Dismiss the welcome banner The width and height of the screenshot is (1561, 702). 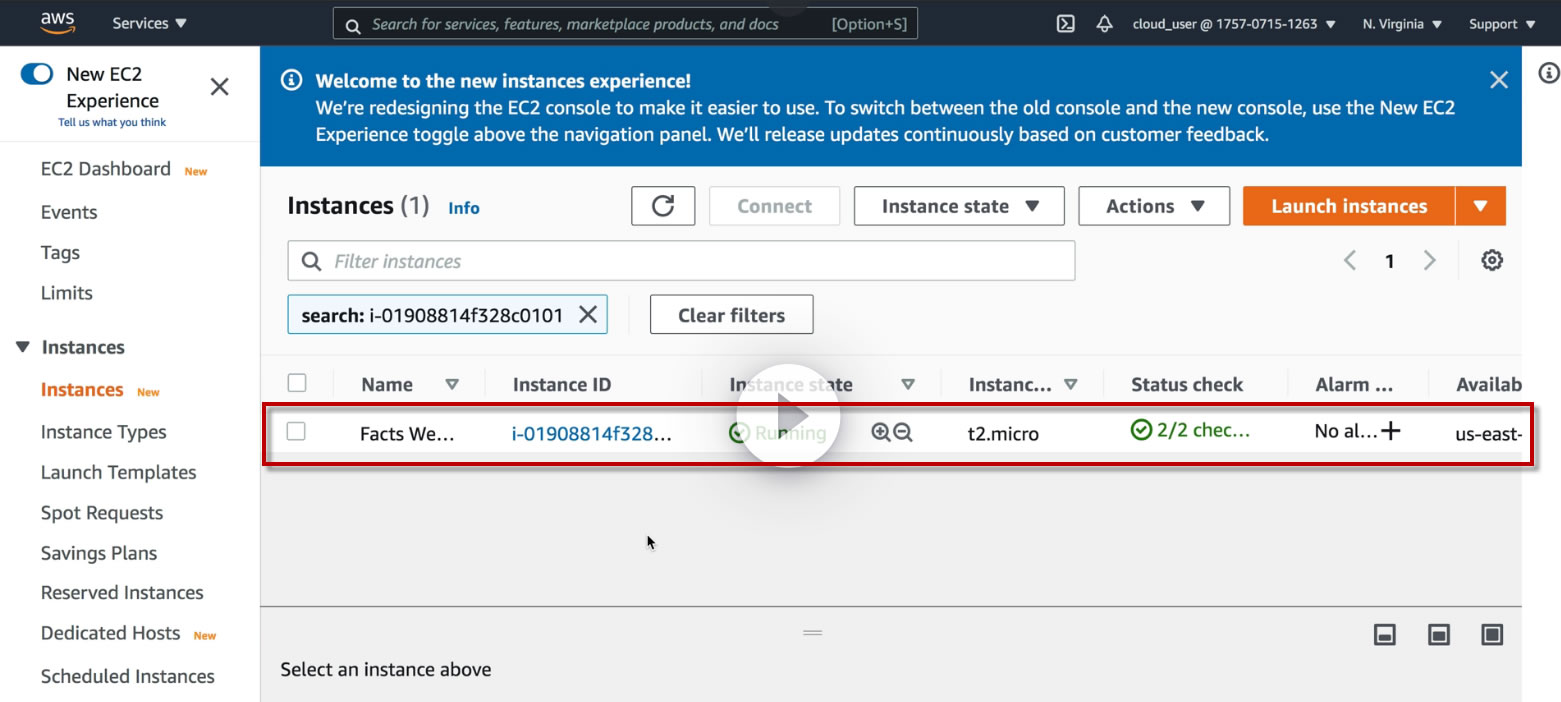pyautogui.click(x=1498, y=80)
